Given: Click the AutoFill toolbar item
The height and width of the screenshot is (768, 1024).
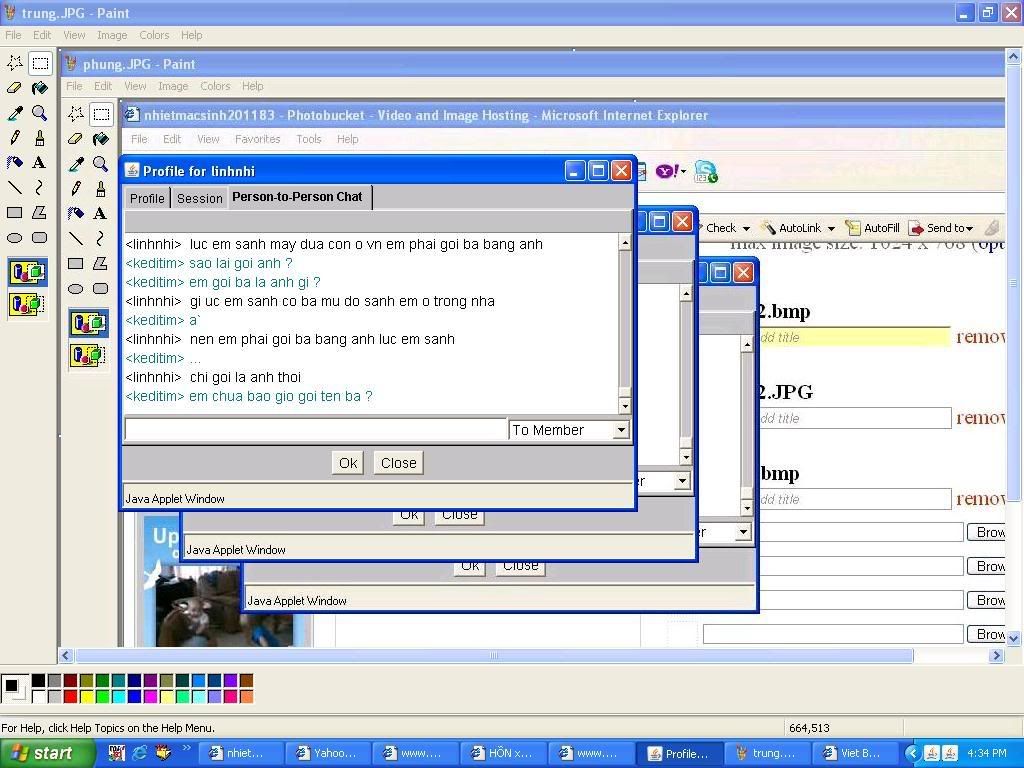Looking at the screenshot, I should (872, 228).
